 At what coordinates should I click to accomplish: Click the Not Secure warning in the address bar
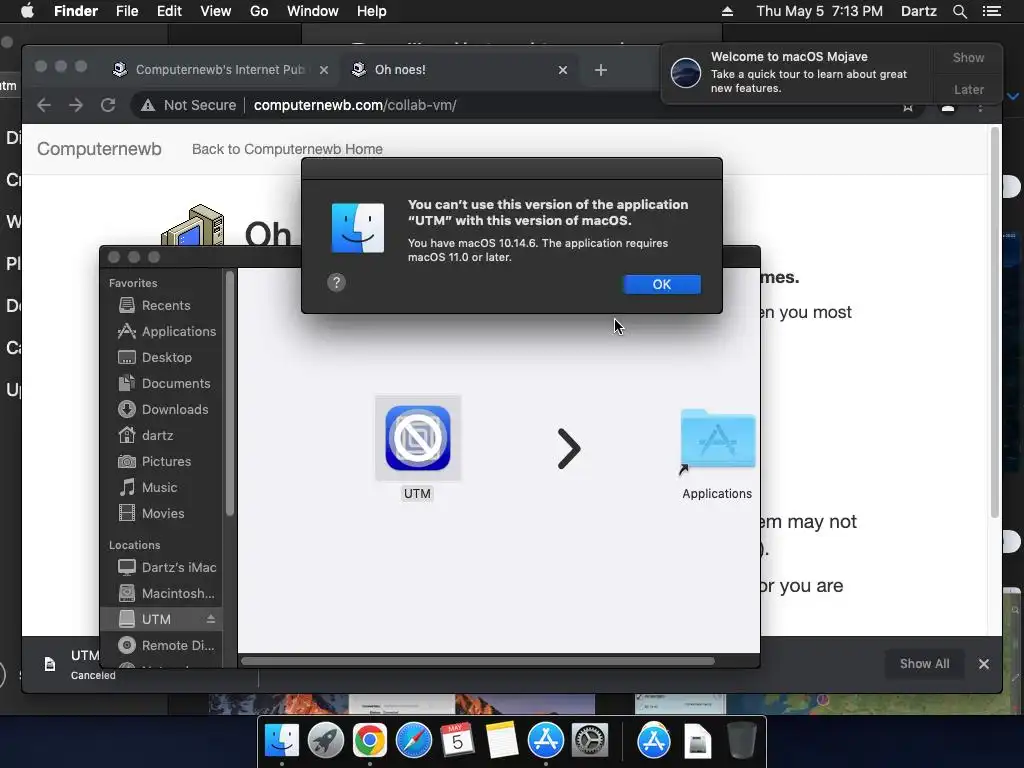click(189, 105)
